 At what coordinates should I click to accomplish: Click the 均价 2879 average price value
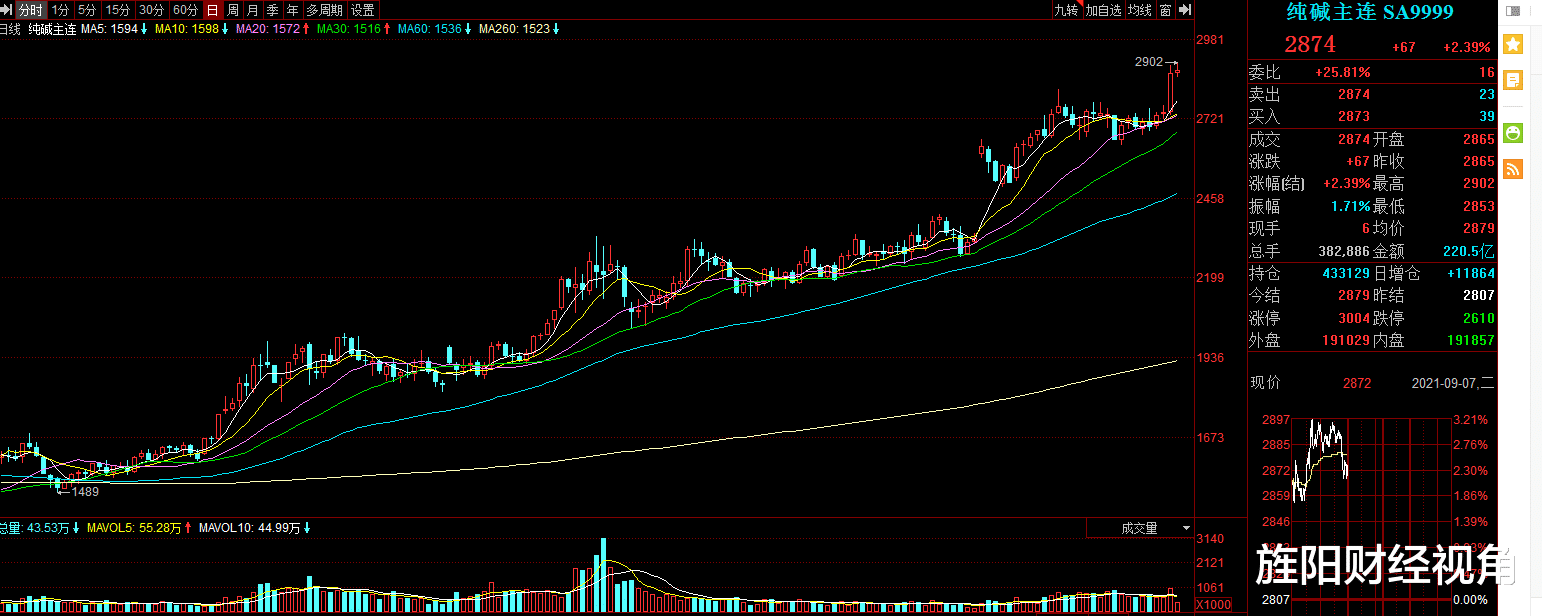pos(1478,228)
